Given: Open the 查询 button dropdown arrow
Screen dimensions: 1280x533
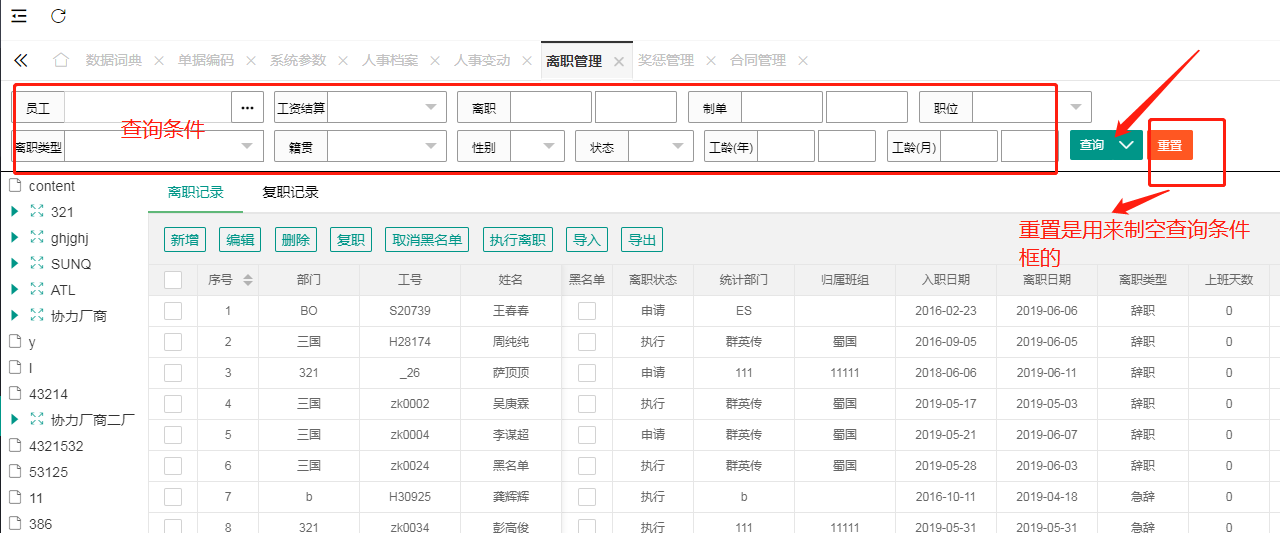Looking at the screenshot, I should (x=1127, y=145).
